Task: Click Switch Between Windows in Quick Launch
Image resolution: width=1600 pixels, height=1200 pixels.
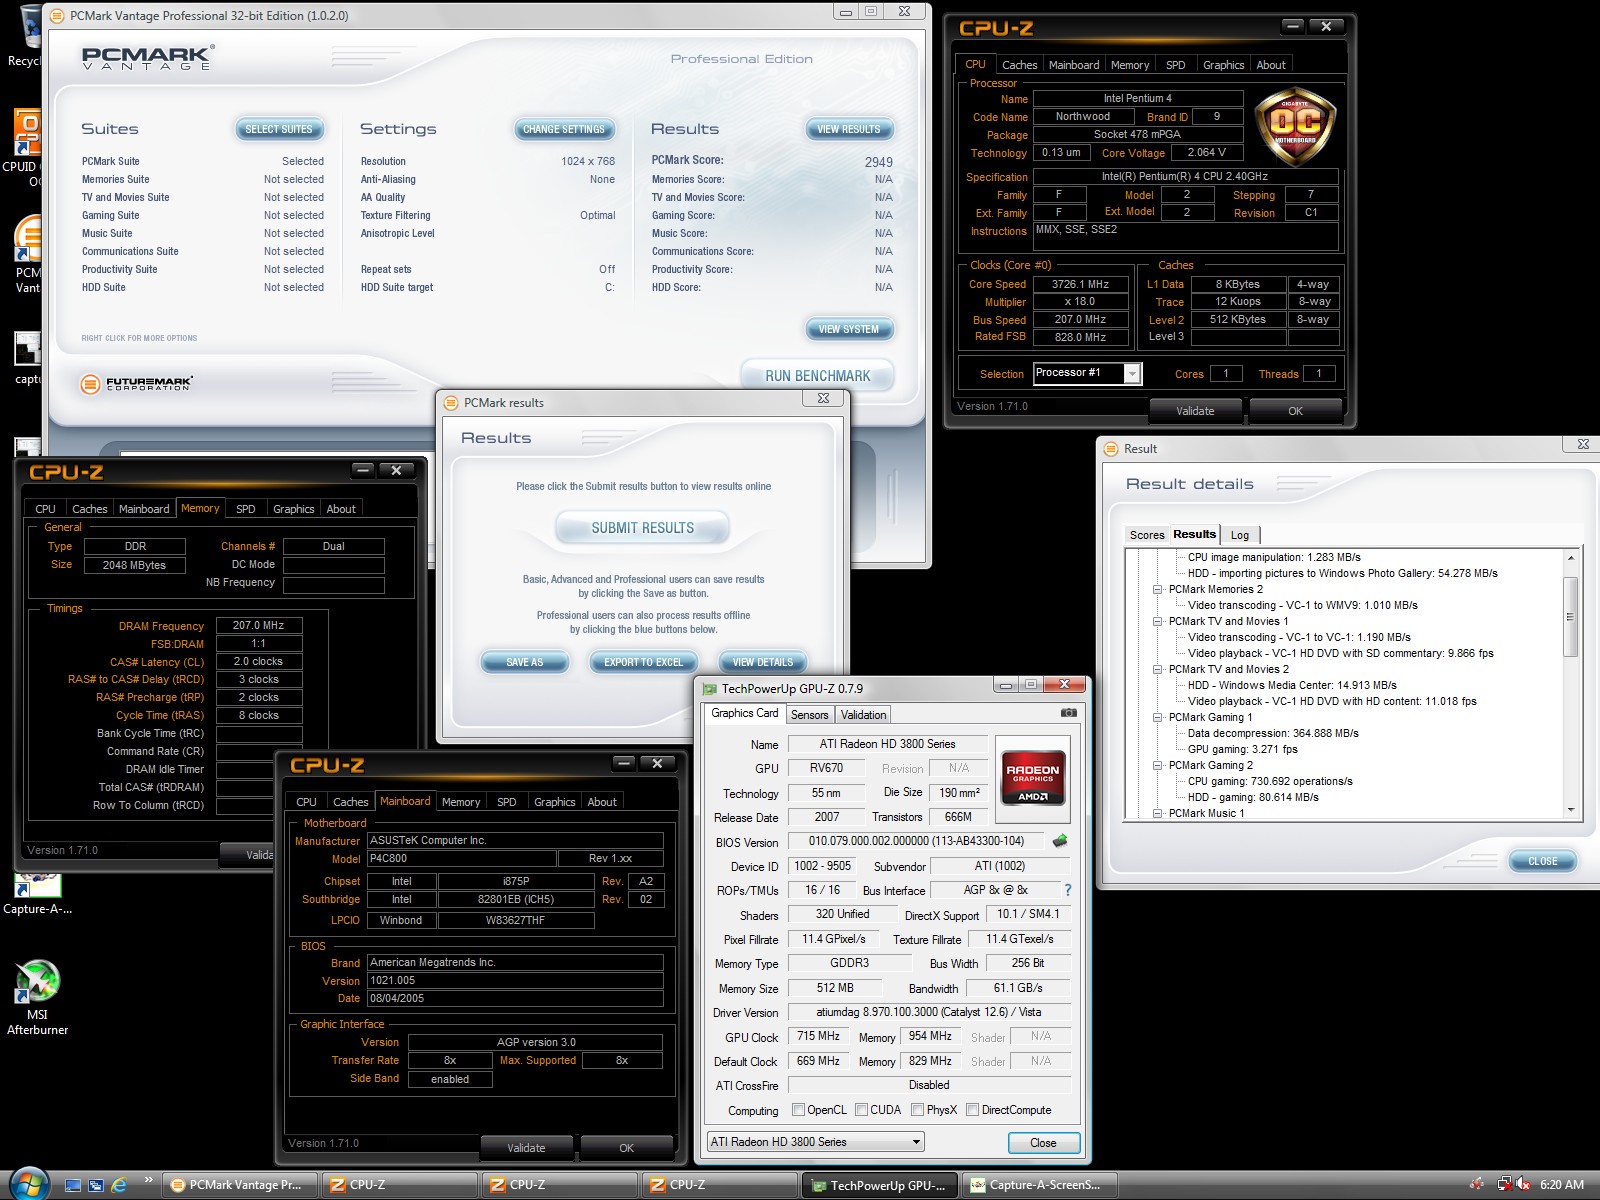Action: 96,1185
